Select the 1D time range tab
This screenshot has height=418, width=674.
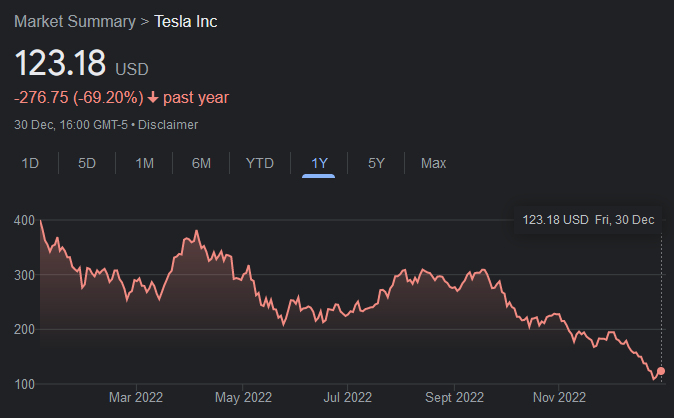30,163
